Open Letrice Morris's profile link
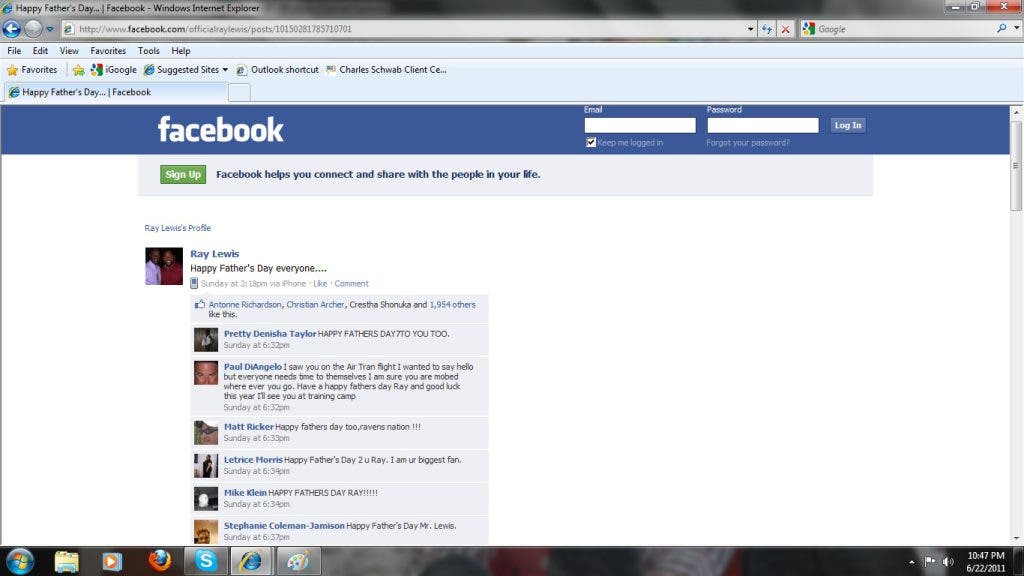1024x576 pixels. pos(253,460)
